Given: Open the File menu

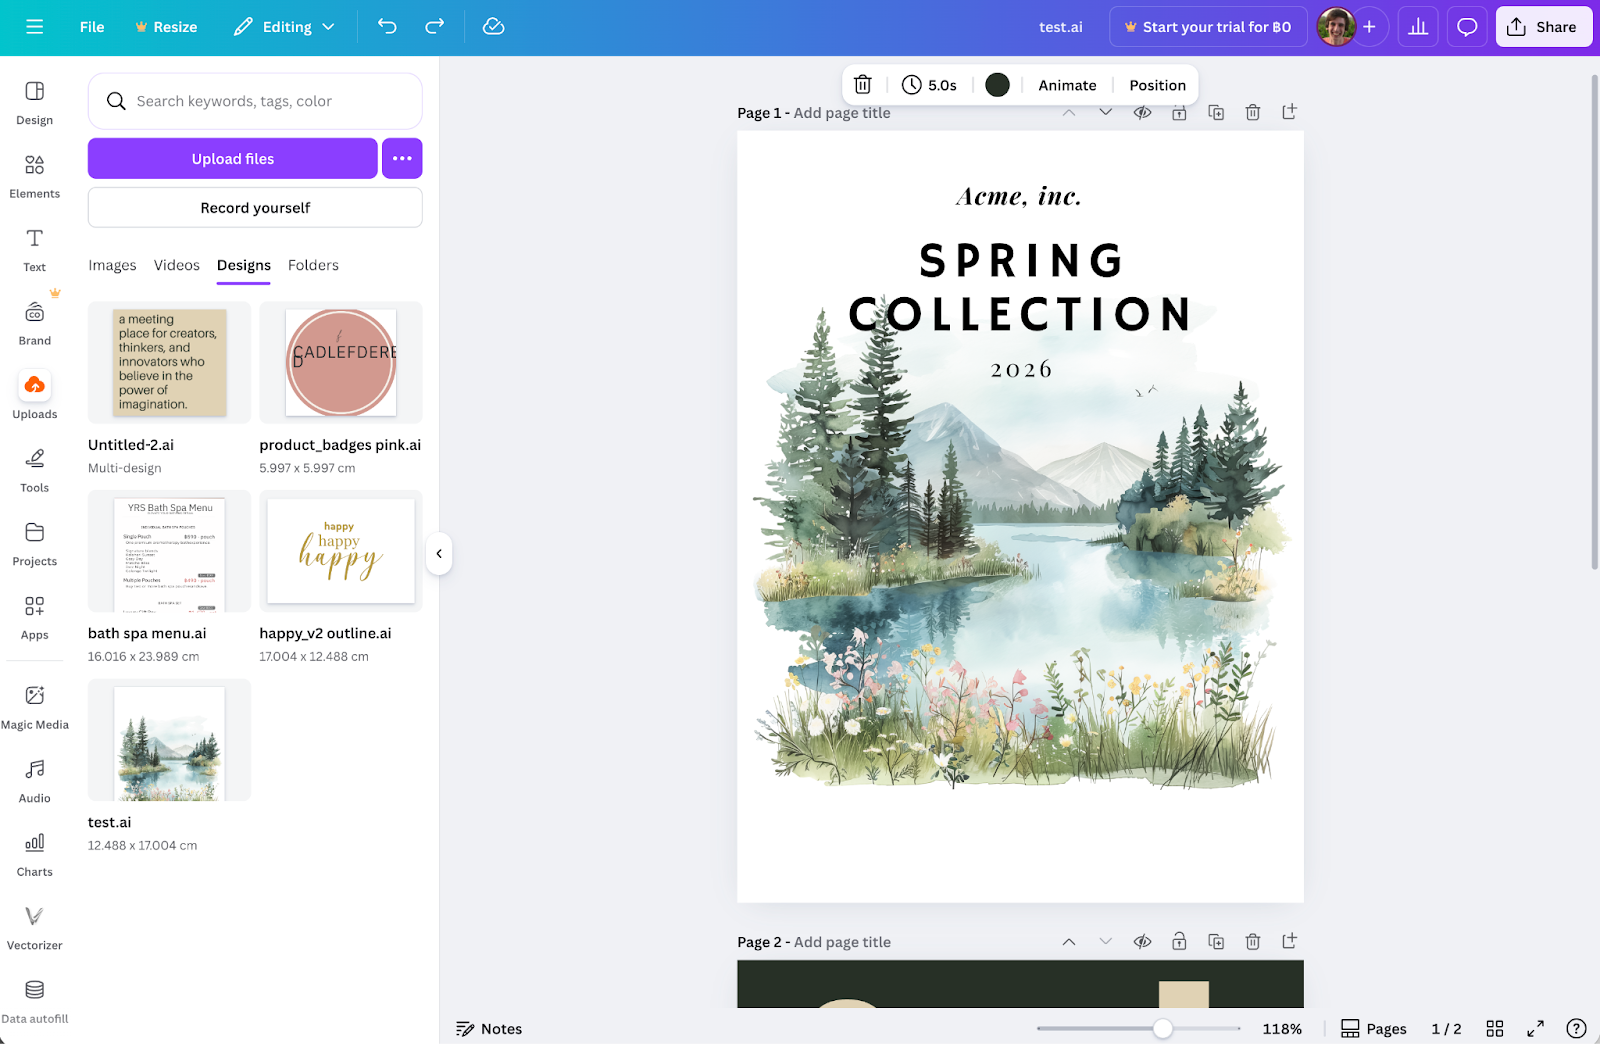Looking at the screenshot, I should pos(91,27).
